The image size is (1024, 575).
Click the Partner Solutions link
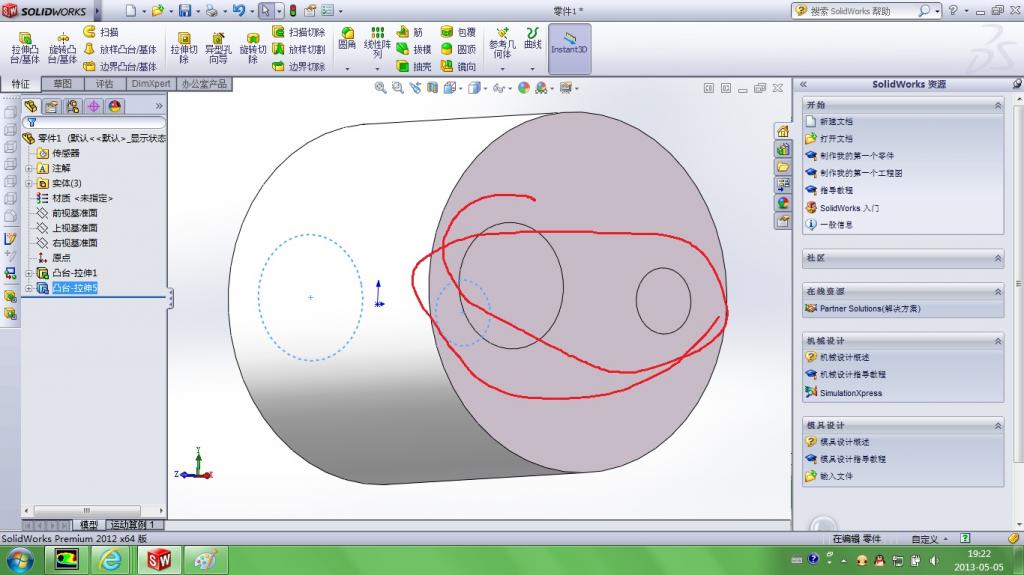pos(870,308)
